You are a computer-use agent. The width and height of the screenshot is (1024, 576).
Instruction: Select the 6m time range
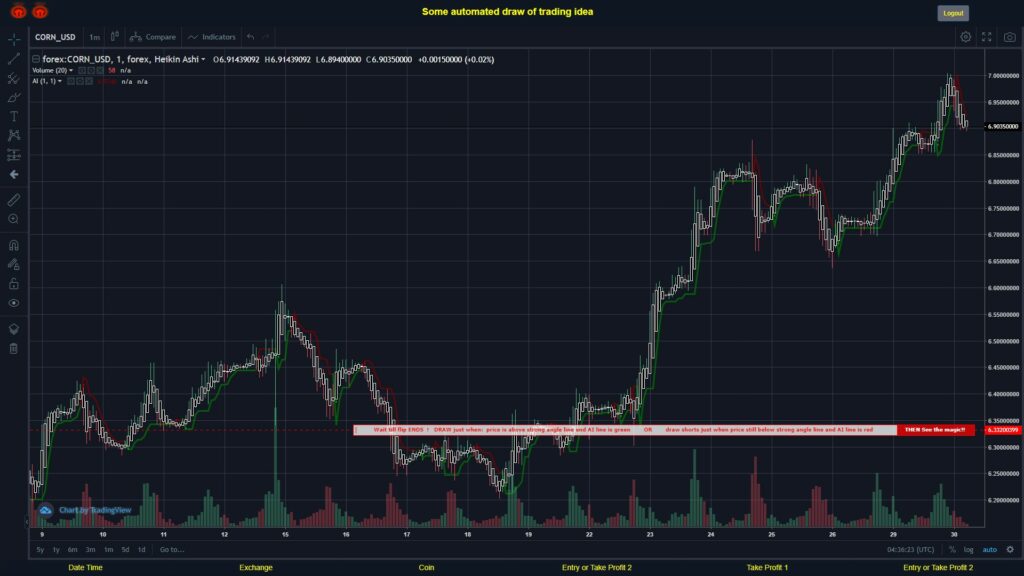coord(72,550)
